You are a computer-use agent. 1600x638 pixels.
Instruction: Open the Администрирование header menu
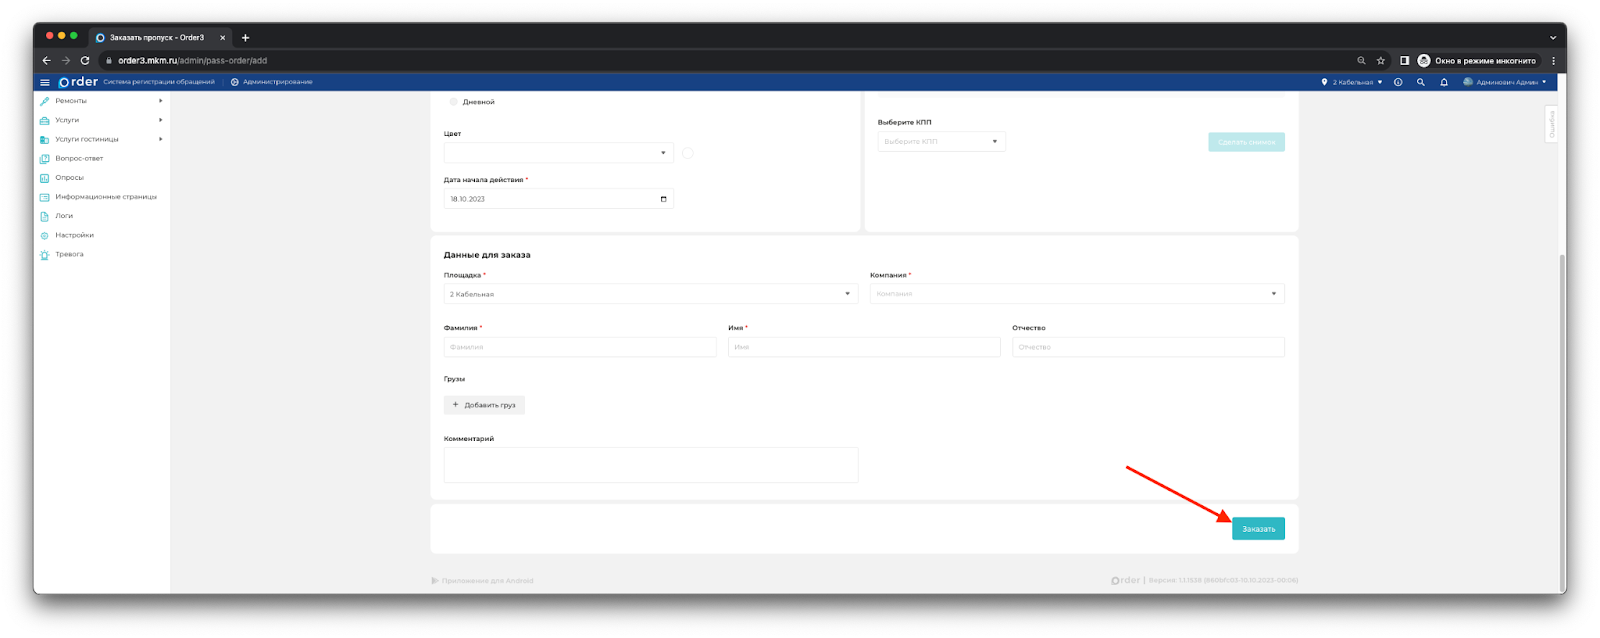tap(272, 82)
